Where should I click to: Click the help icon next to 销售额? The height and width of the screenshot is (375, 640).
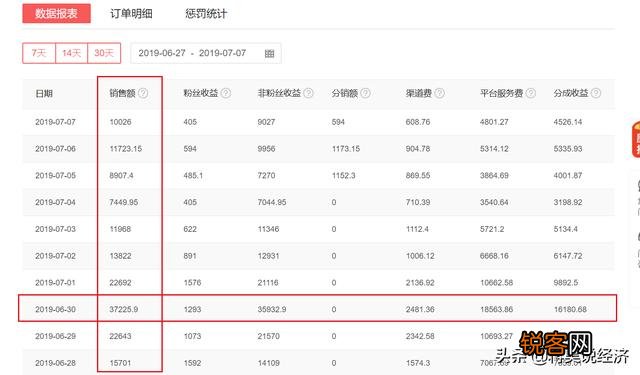point(143,93)
